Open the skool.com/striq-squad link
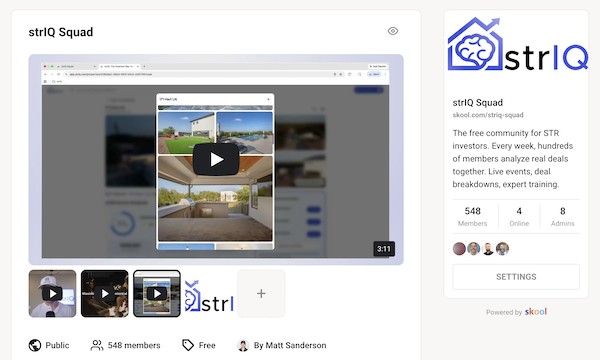 pyautogui.click(x=488, y=115)
